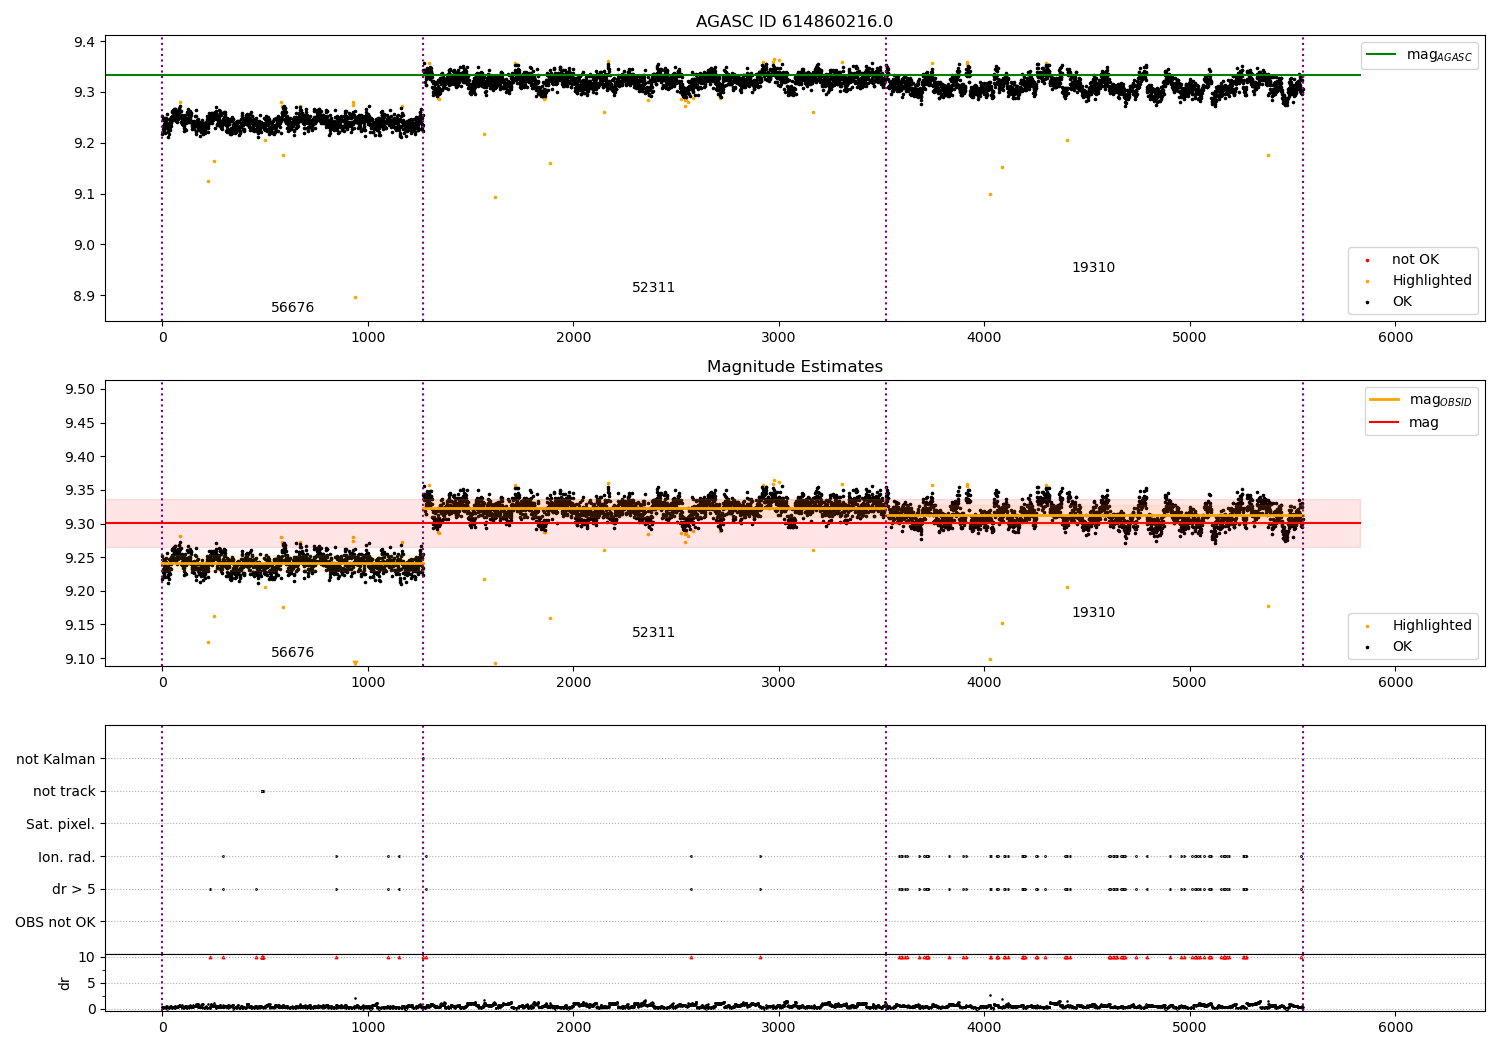Click the obsid label '56676' in the Magnitude Estimates plot
Viewport: 1500px width, 1050px height.
click(292, 653)
